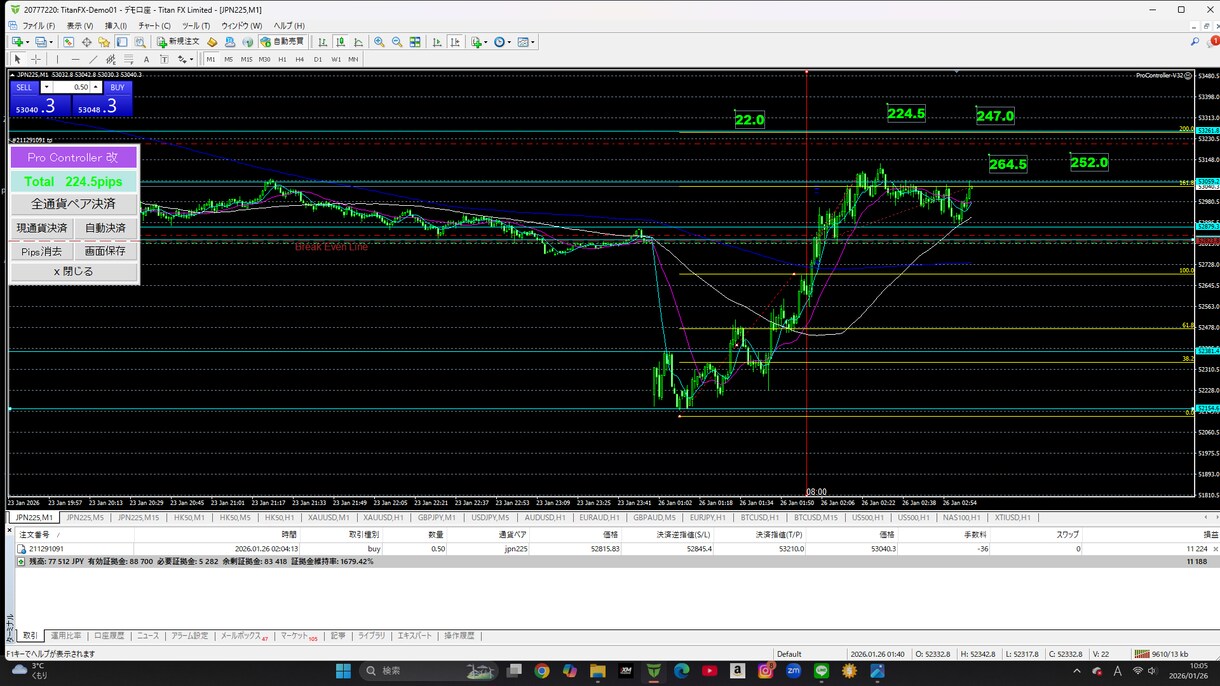Open Google Chrome from the taskbar
Image resolution: width=1220 pixels, height=686 pixels.
542,671
